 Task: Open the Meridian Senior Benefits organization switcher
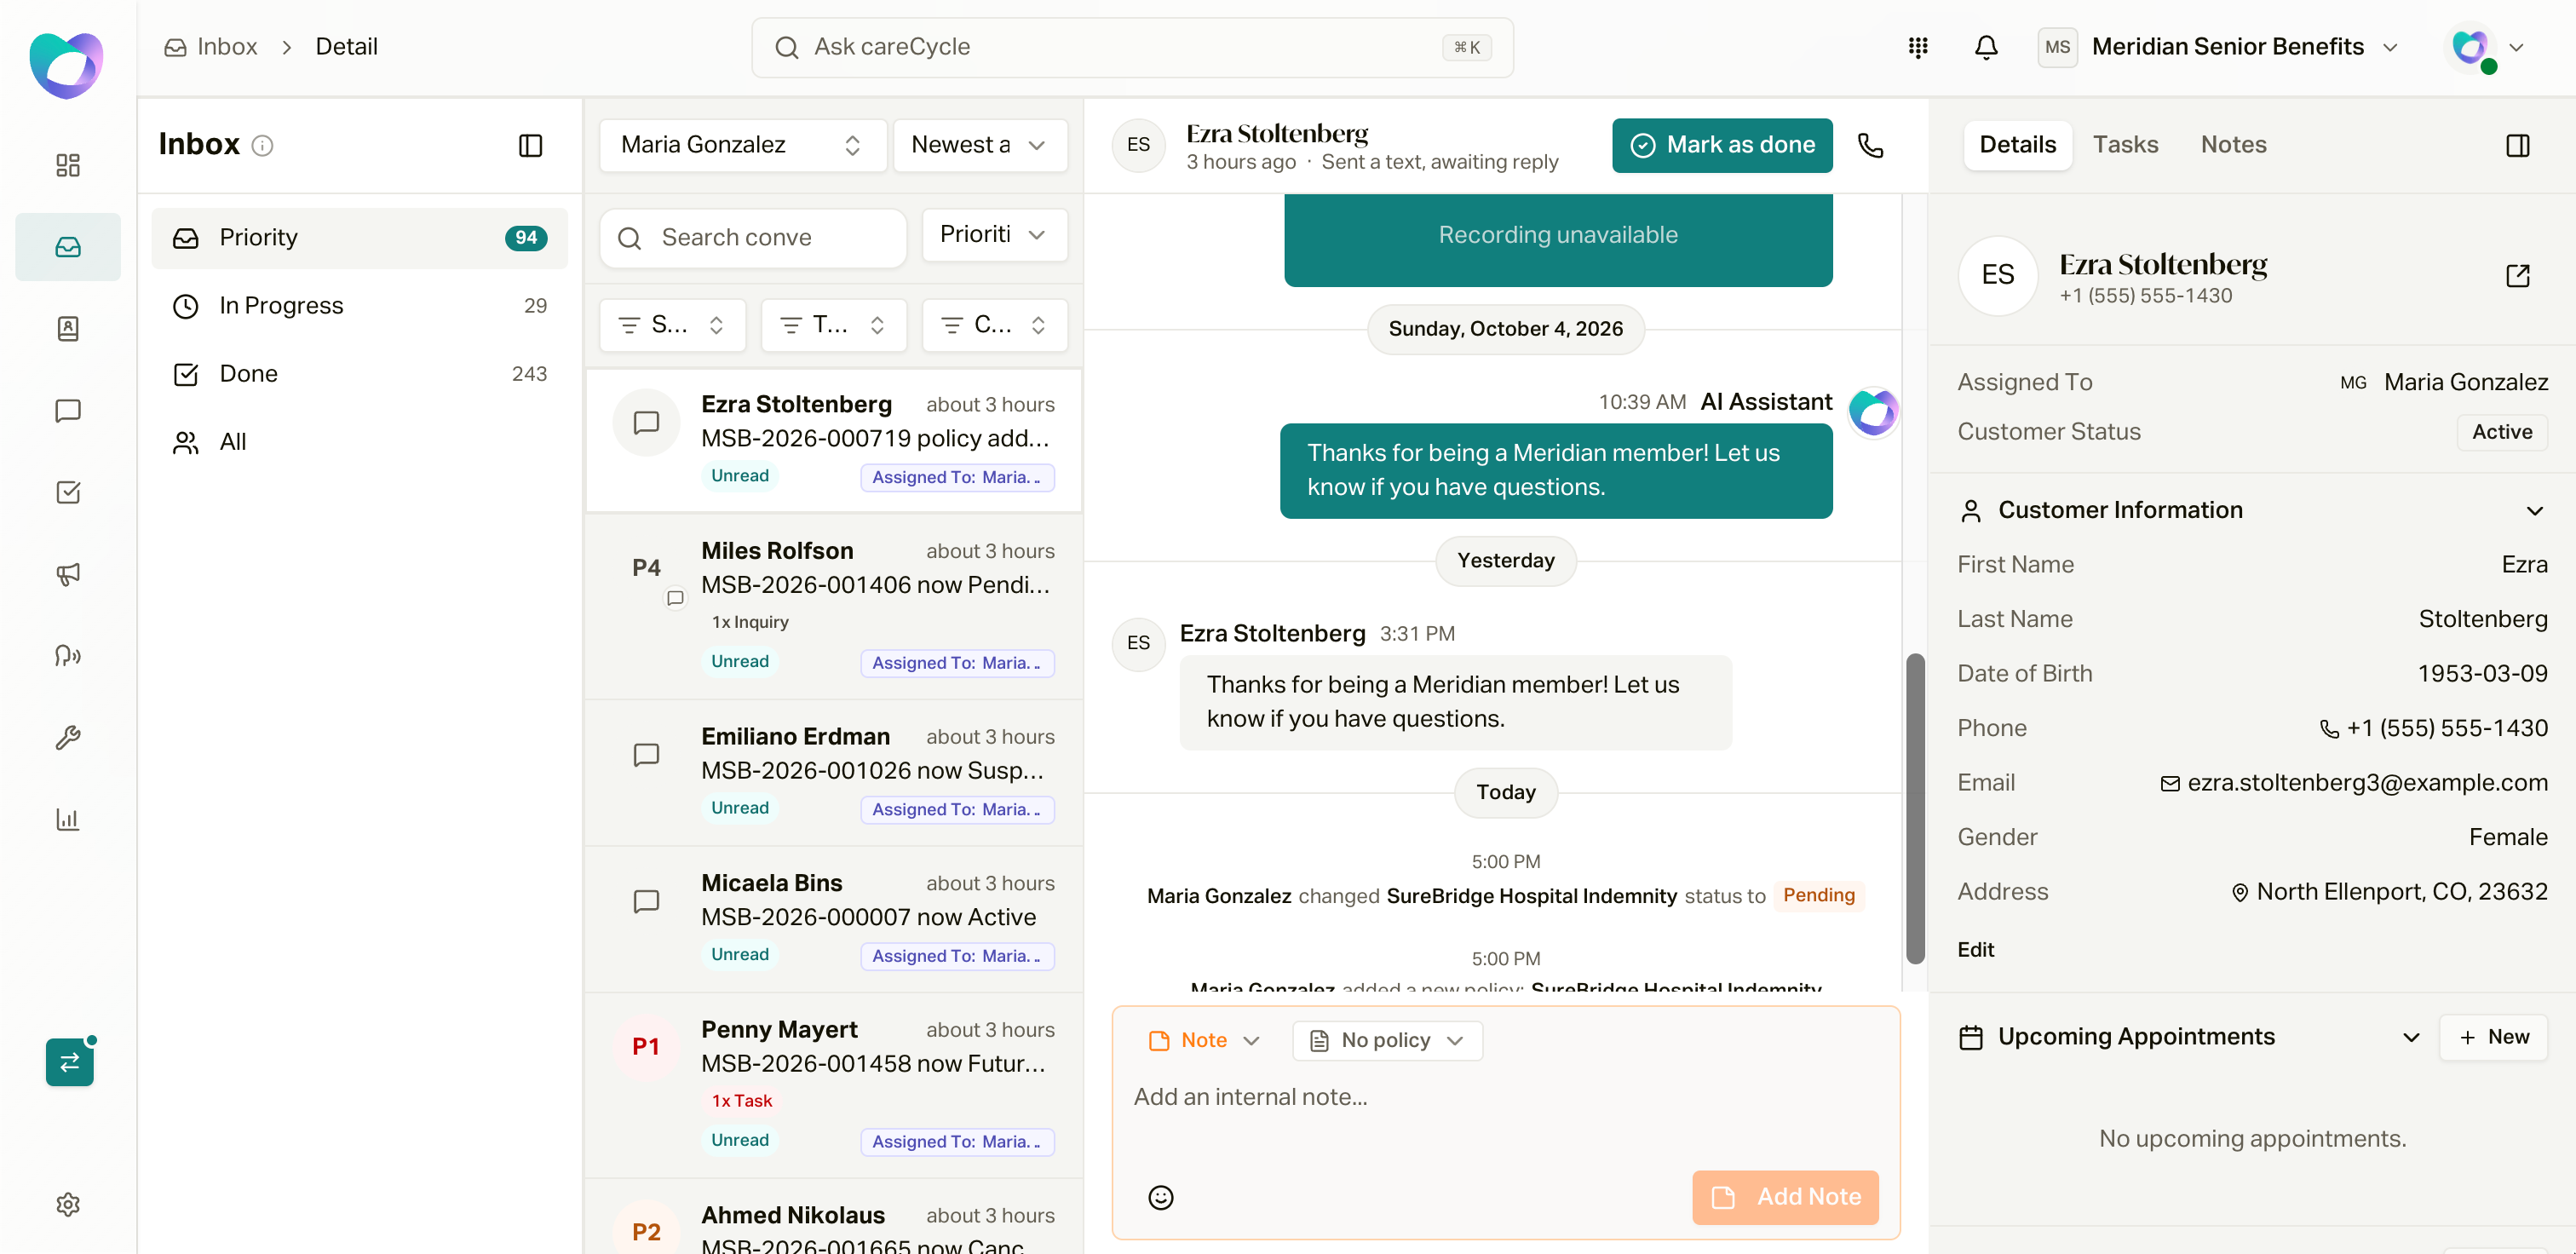pyautogui.click(x=2219, y=47)
